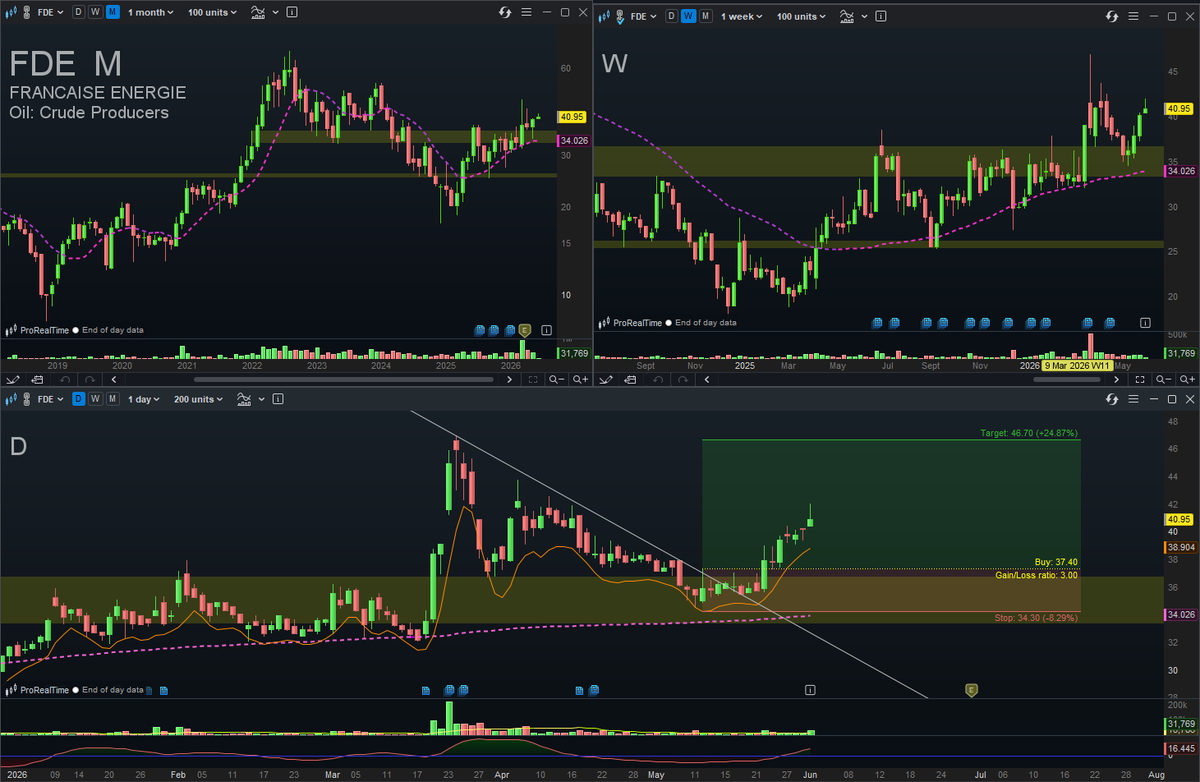Screen dimensions: 1200x782
Task: Click fit-to-screen icon in monthly chart
Action: tap(533, 379)
